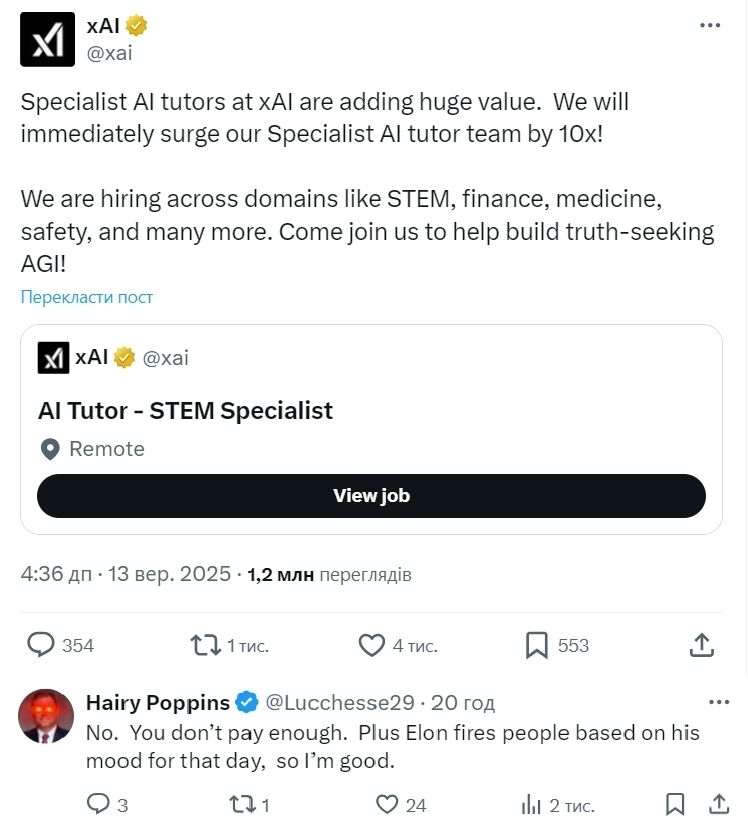This screenshot has width=748, height=826.
Task: Like the xAI post with heart icon
Action: 372,645
